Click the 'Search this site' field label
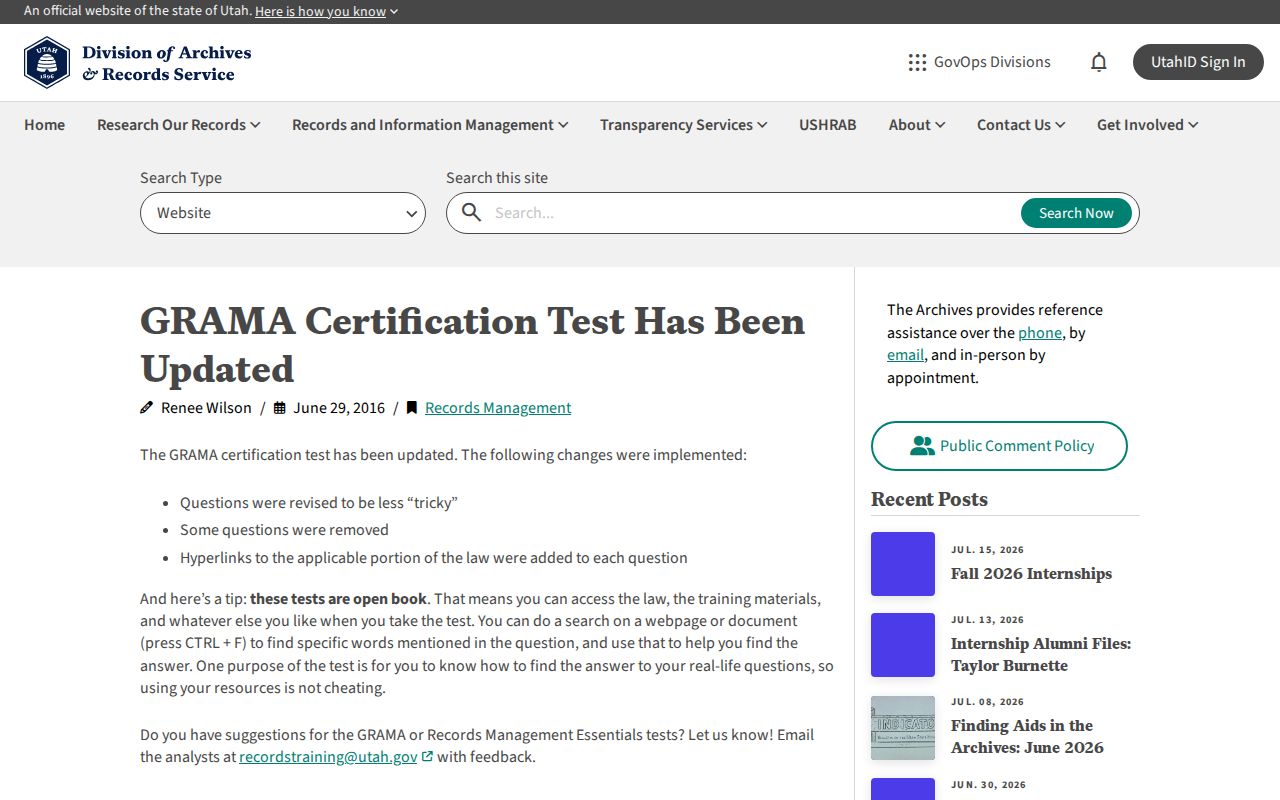 pyautogui.click(x=497, y=178)
